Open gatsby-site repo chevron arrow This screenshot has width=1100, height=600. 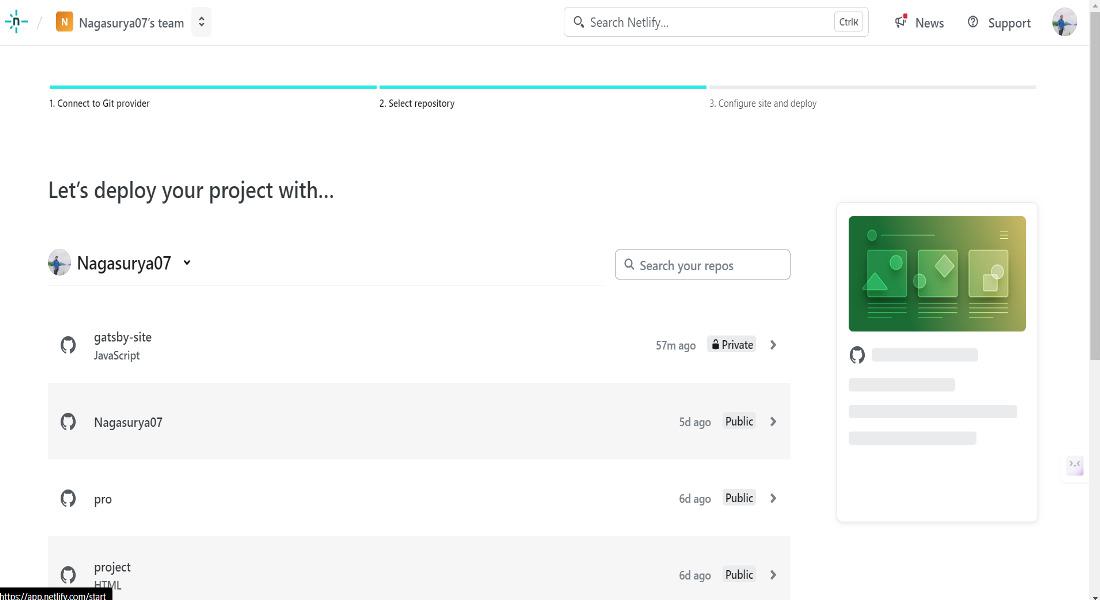tap(773, 345)
